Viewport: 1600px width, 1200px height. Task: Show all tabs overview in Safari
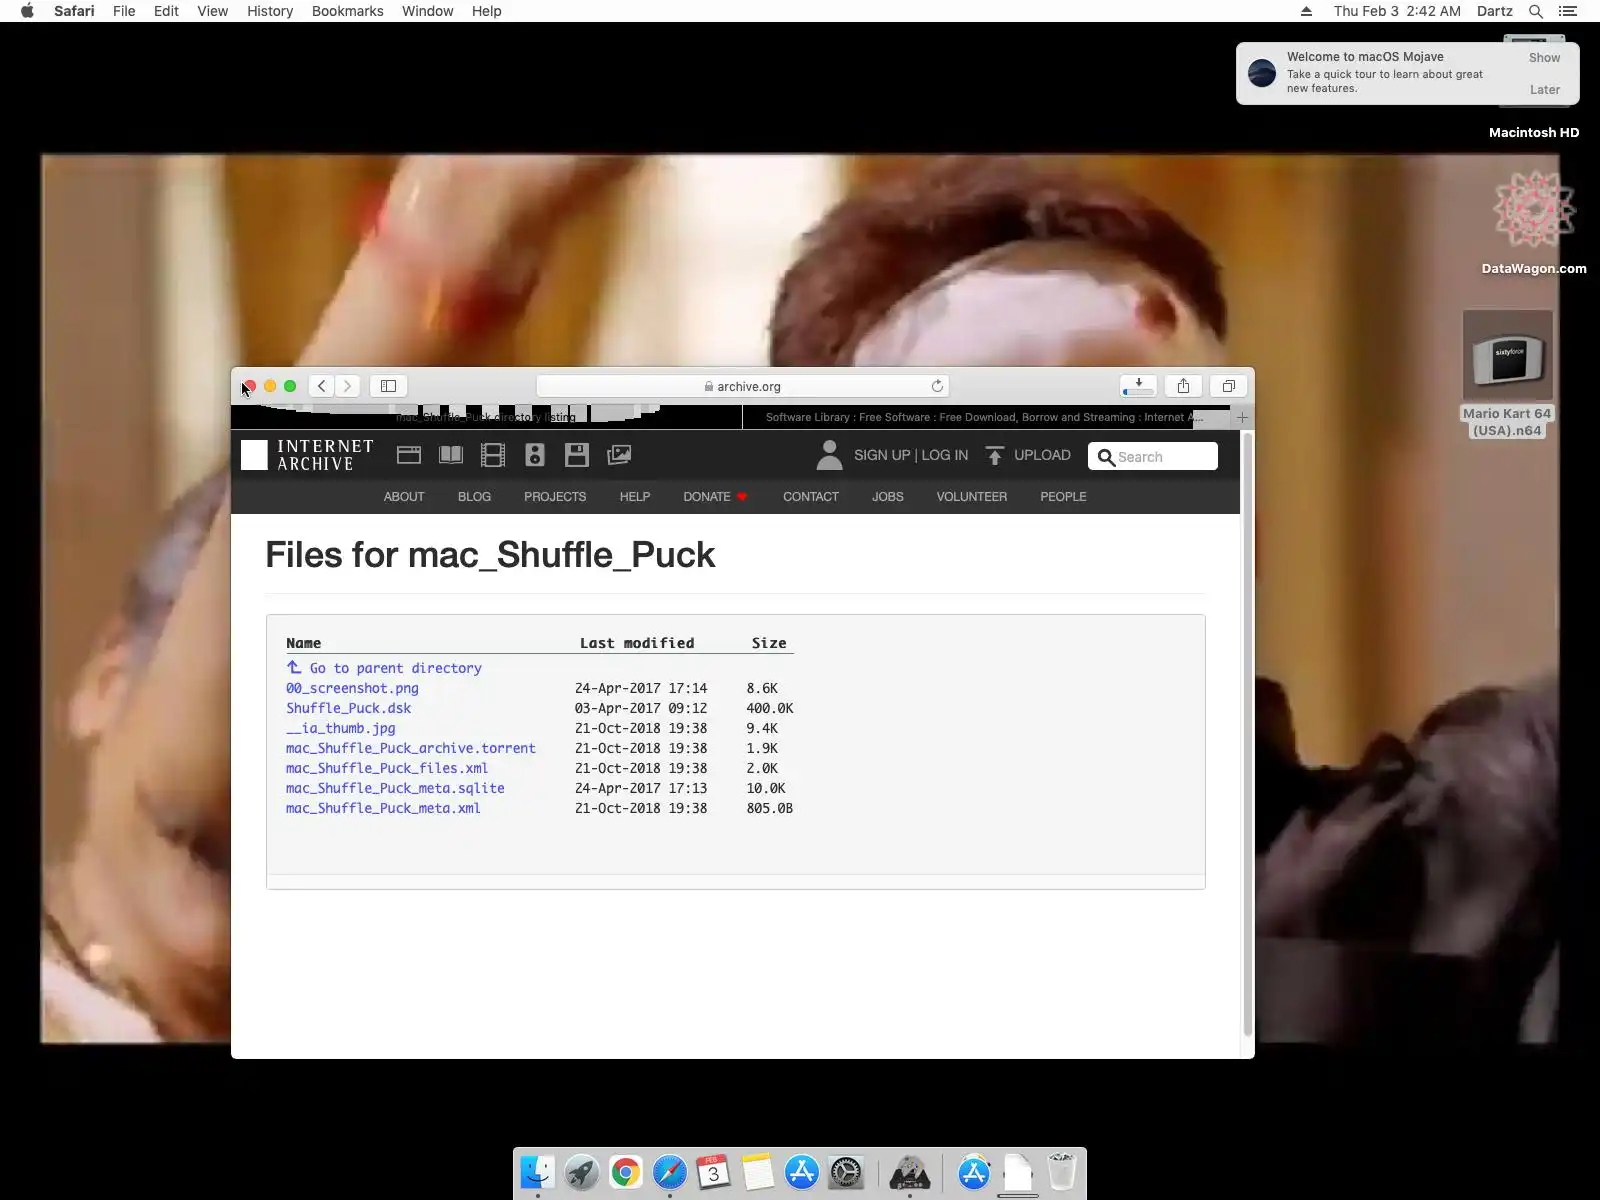(x=1229, y=386)
